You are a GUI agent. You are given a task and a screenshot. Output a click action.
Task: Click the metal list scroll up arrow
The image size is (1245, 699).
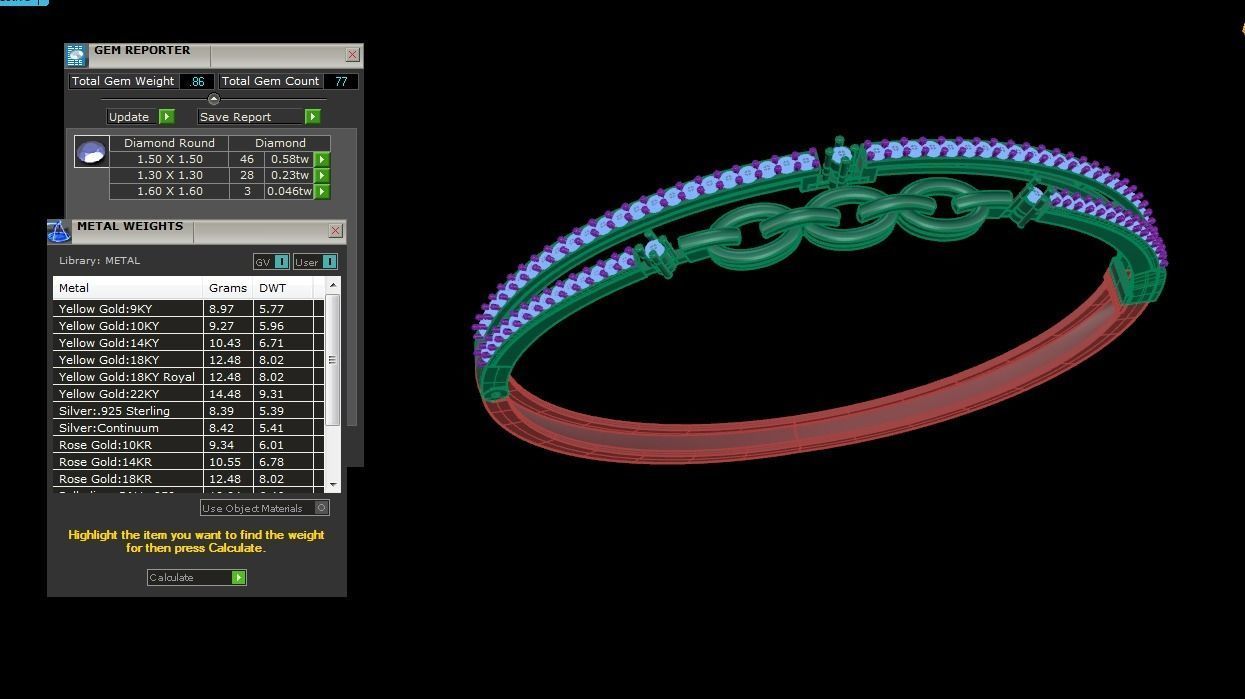coord(333,286)
